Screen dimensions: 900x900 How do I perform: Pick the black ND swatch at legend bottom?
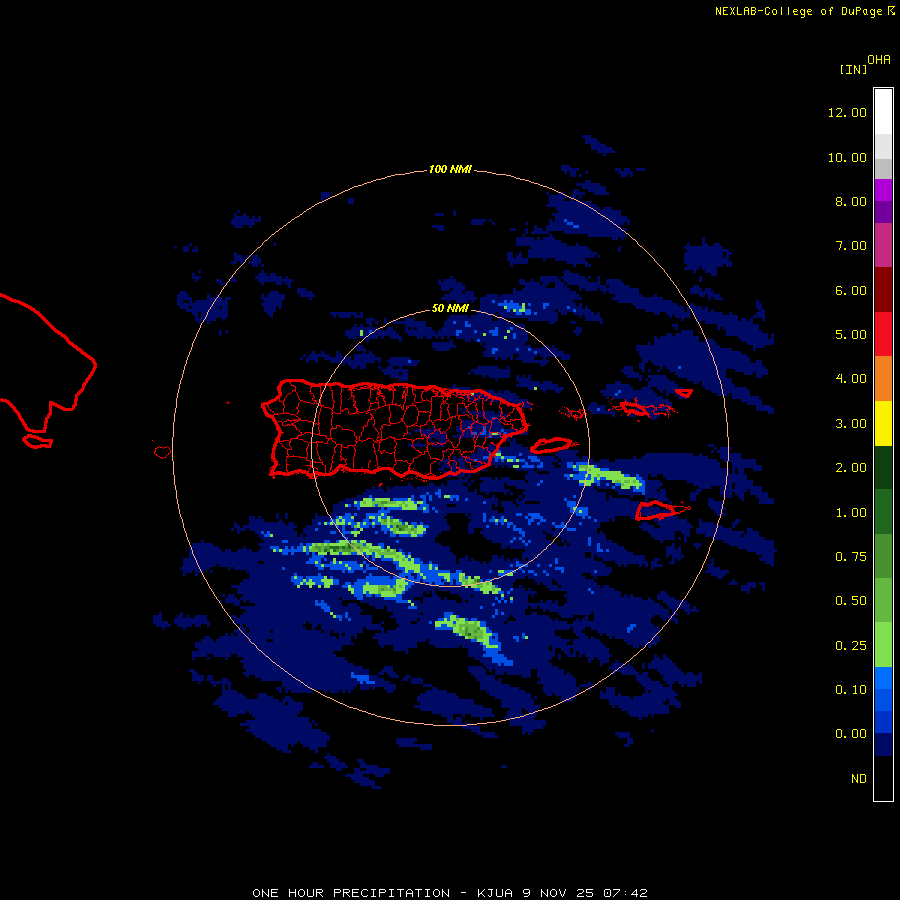click(883, 778)
